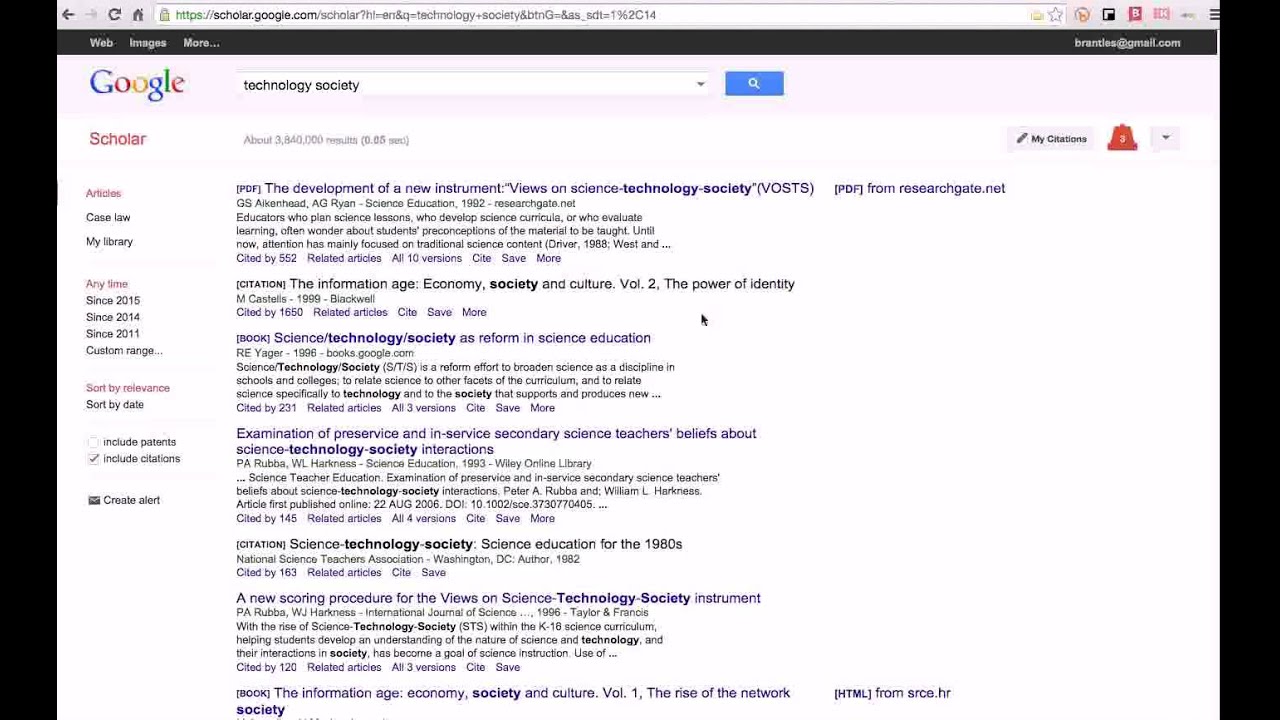Open PDF from researchgate.net
This screenshot has height=720, width=1280.
(x=920, y=188)
